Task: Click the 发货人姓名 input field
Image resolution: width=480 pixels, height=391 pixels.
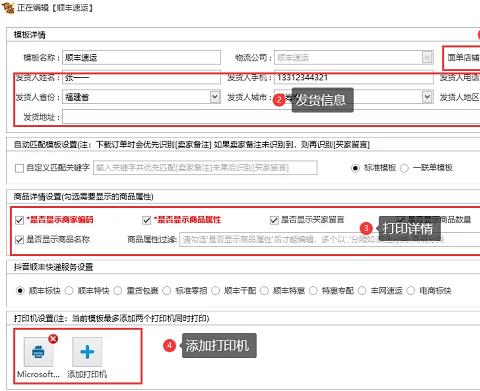Action: (x=141, y=77)
